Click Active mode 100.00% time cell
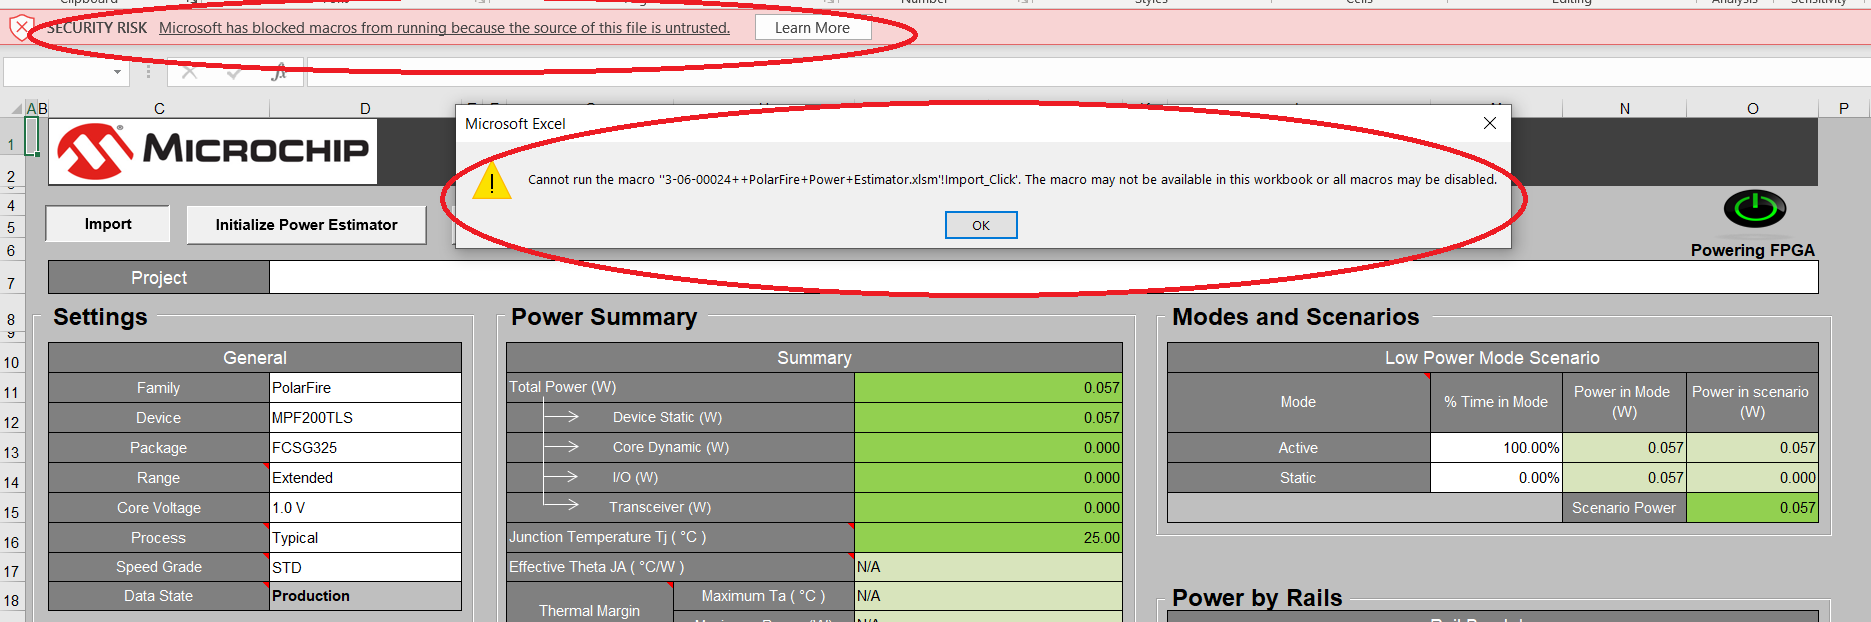 tap(1496, 448)
